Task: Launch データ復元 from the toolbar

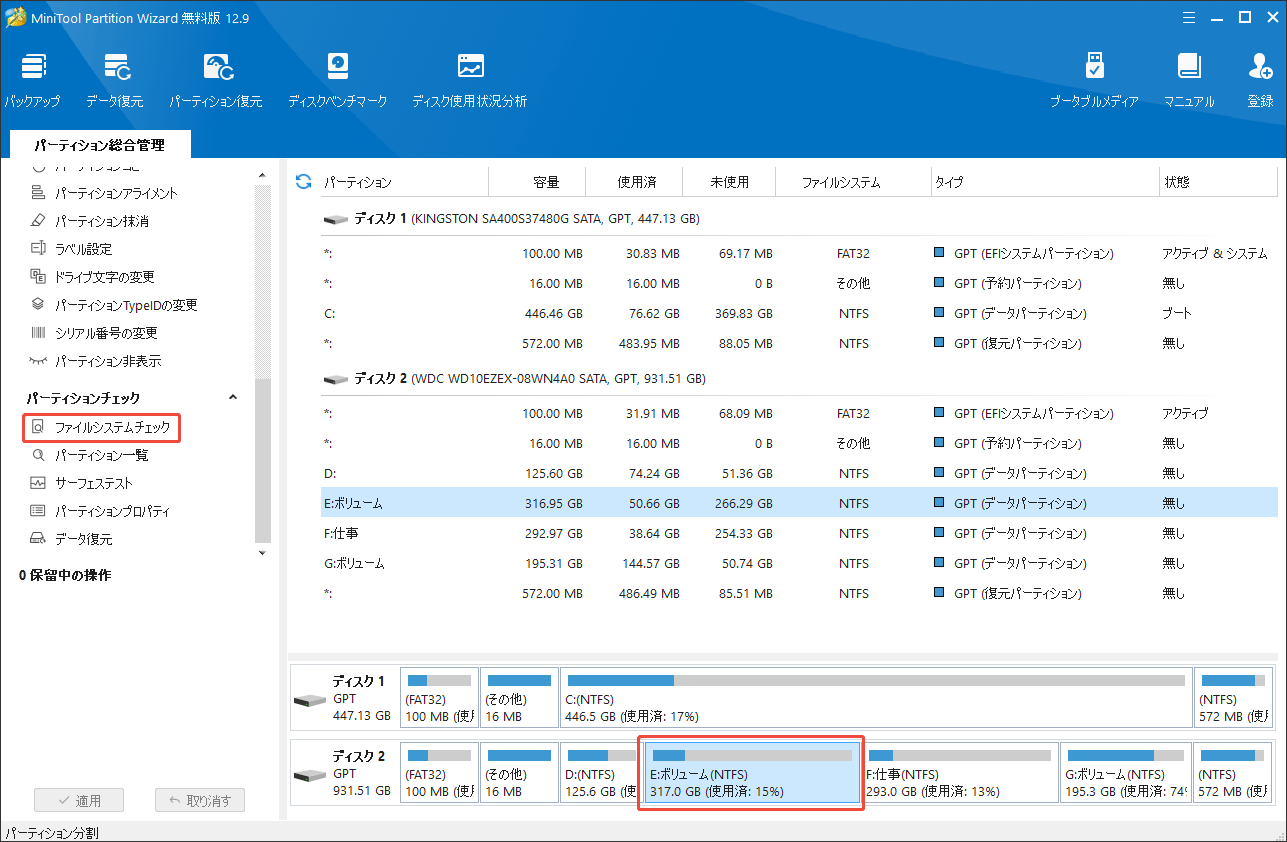Action: point(114,80)
